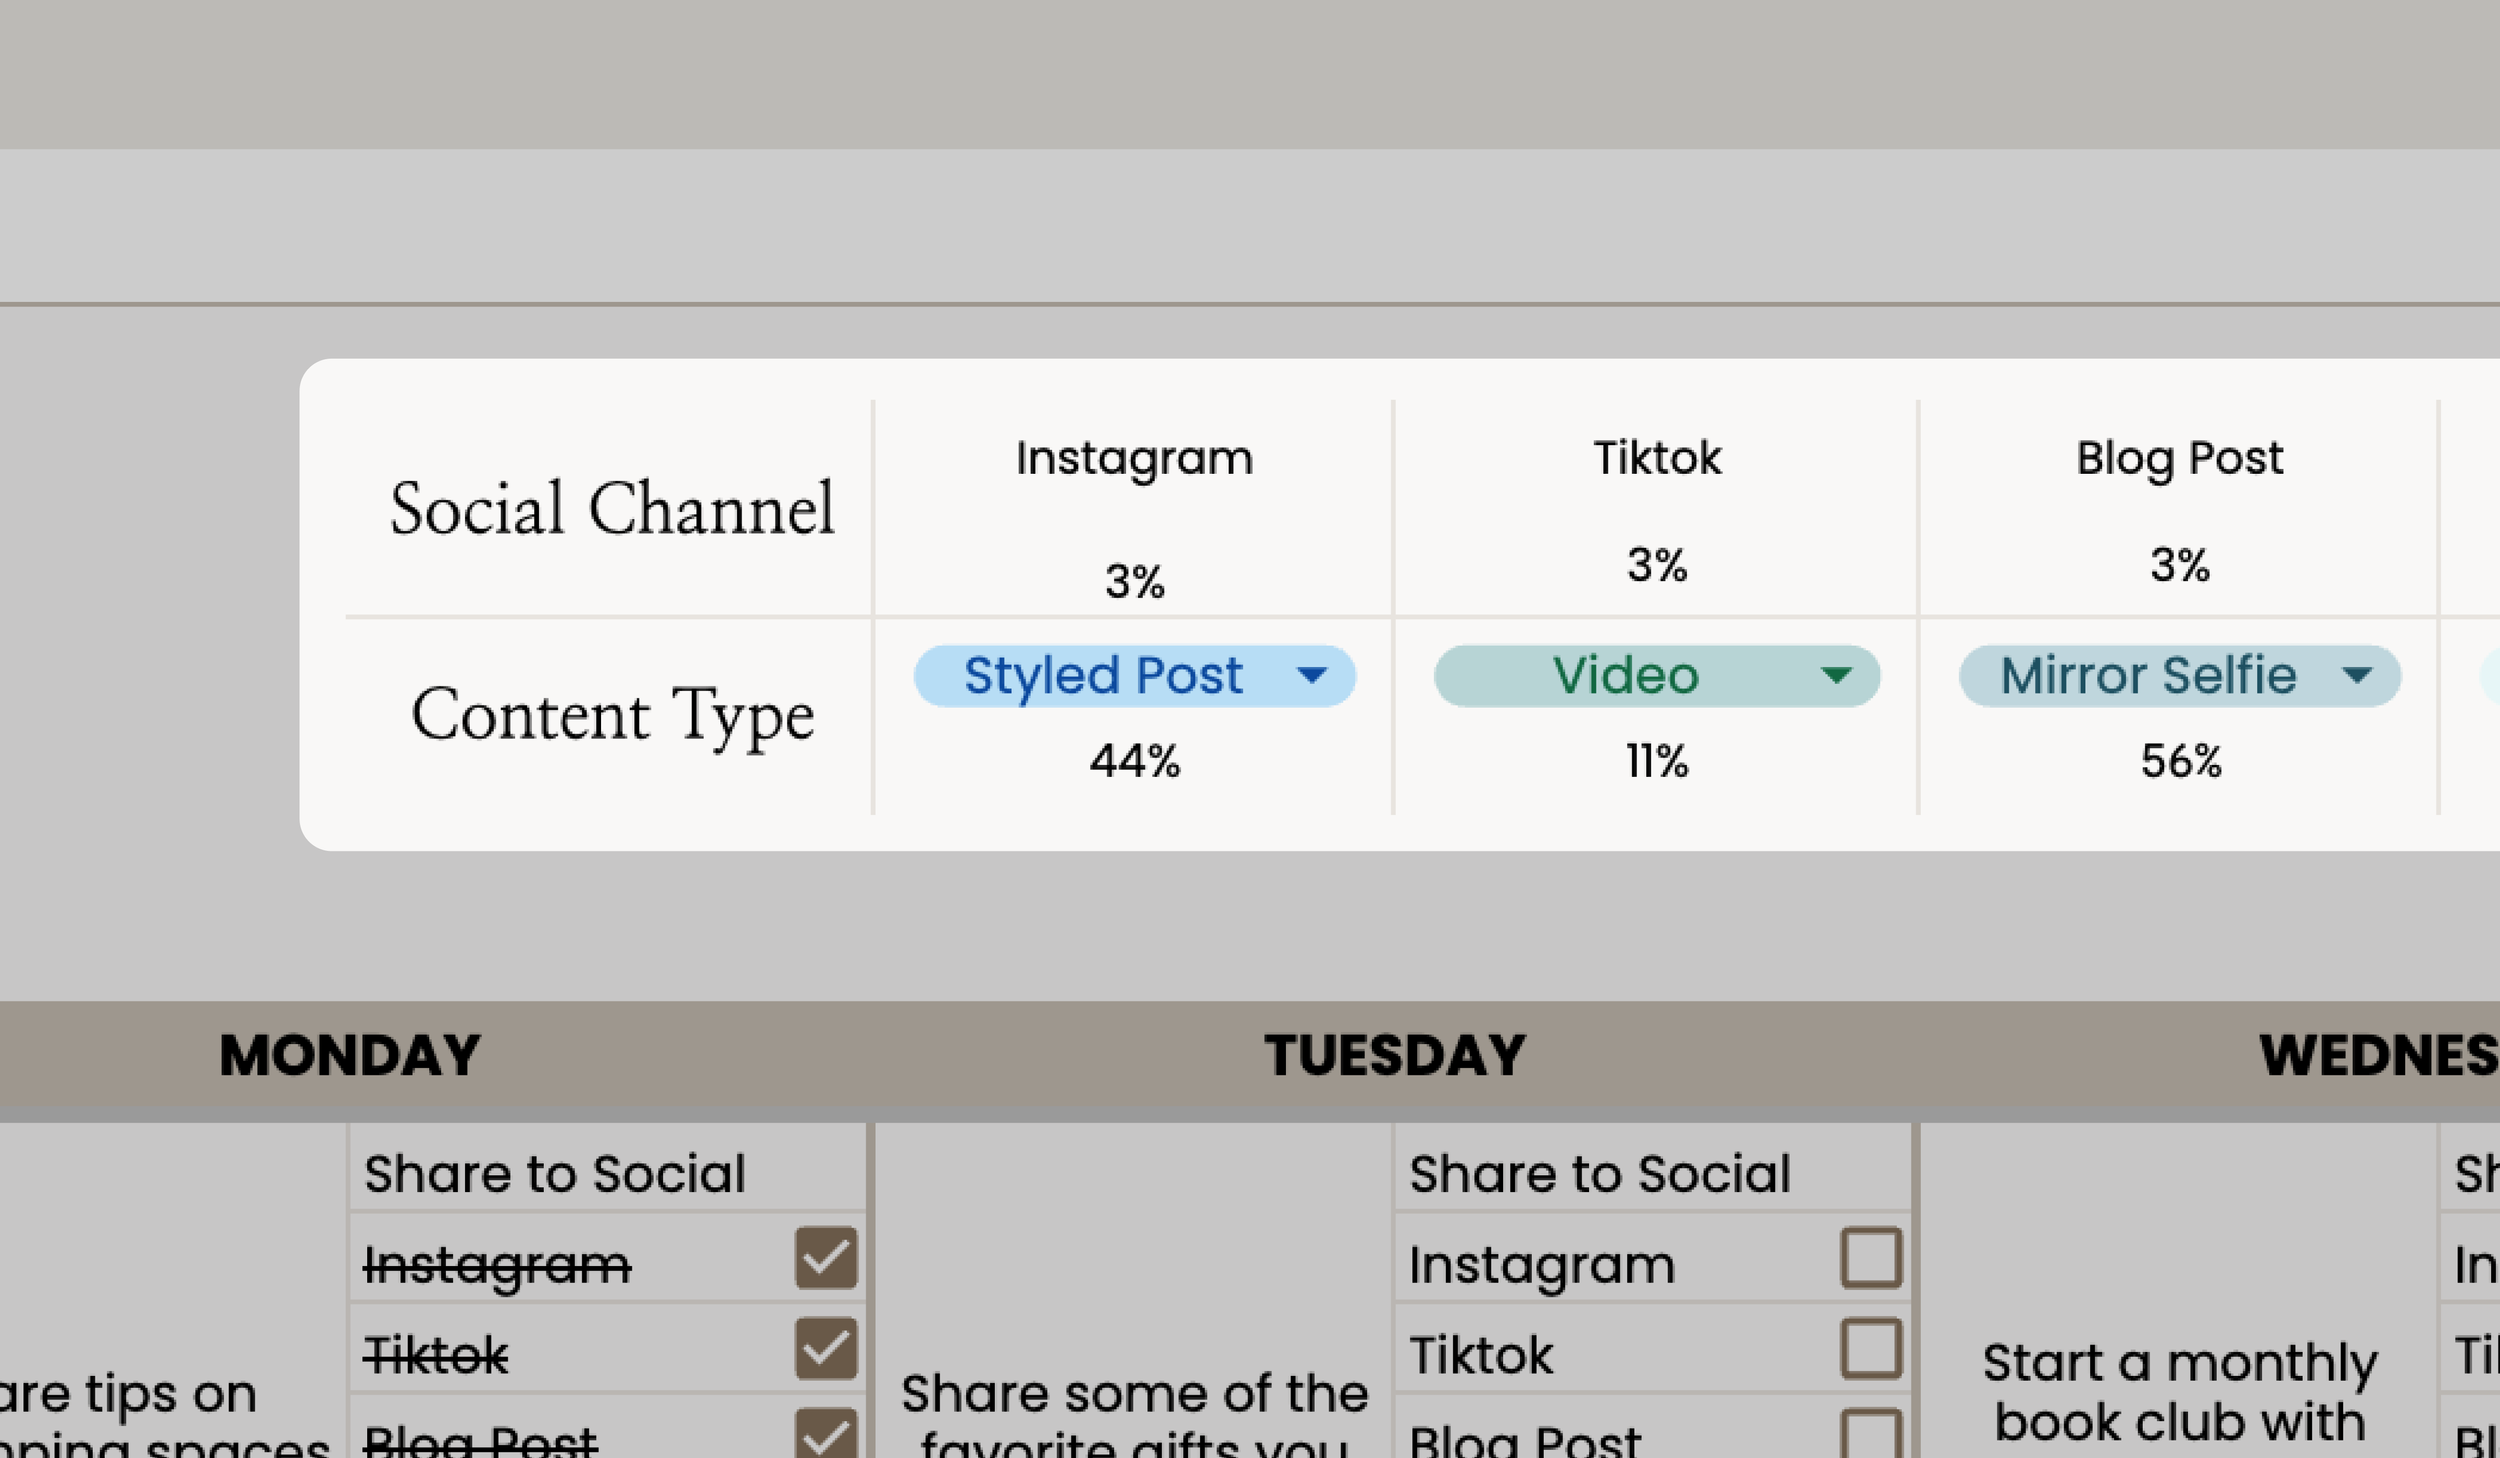Tick Tuesday's Tiktok checkbox

click(1870, 1348)
